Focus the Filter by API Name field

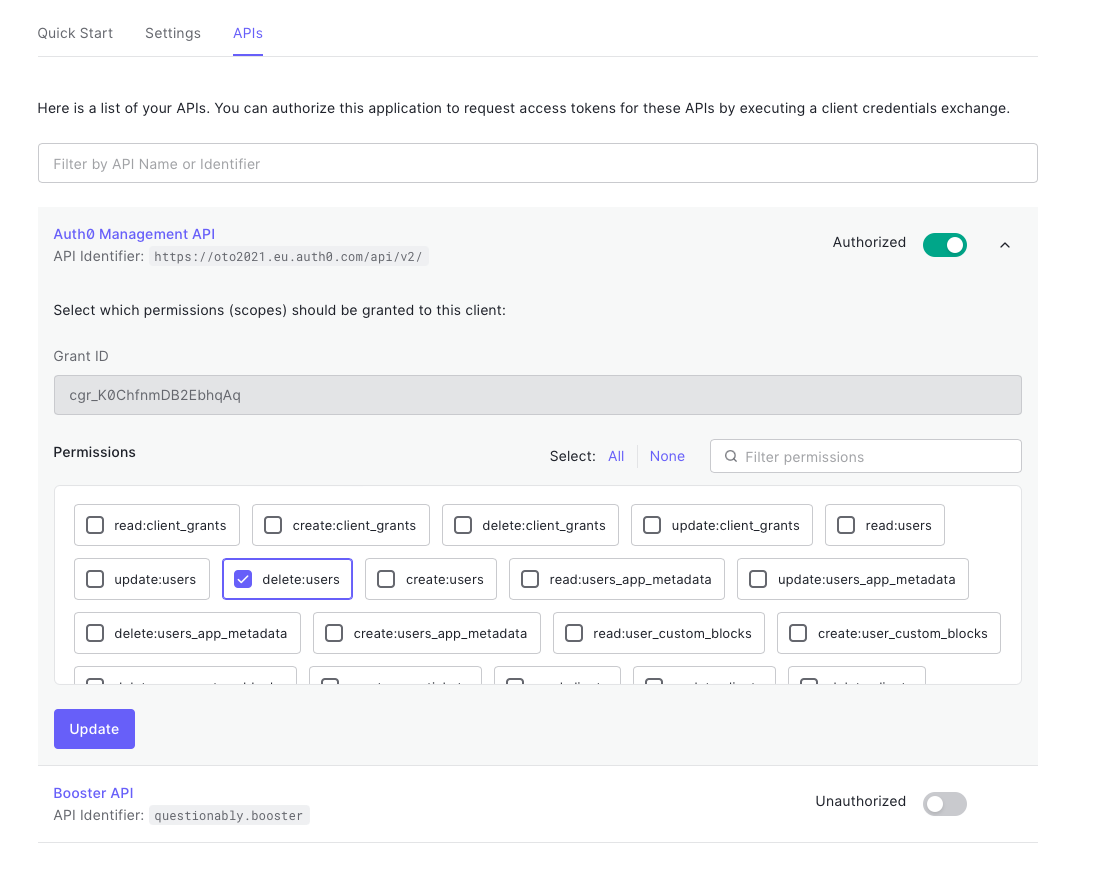pos(537,164)
